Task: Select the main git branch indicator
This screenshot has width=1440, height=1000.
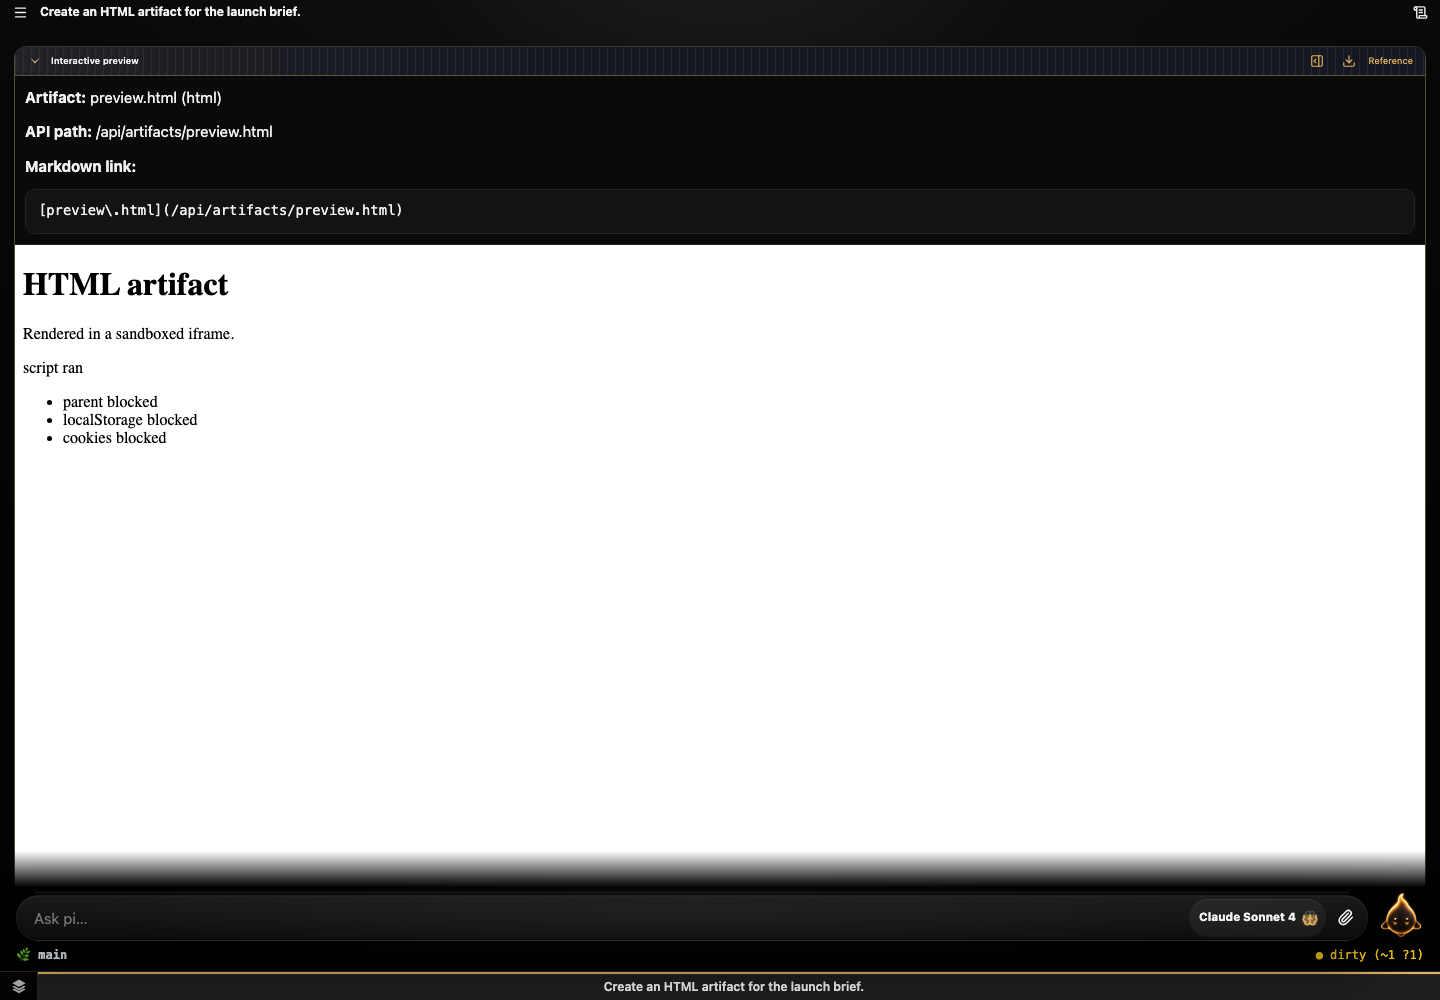Action: [52, 955]
